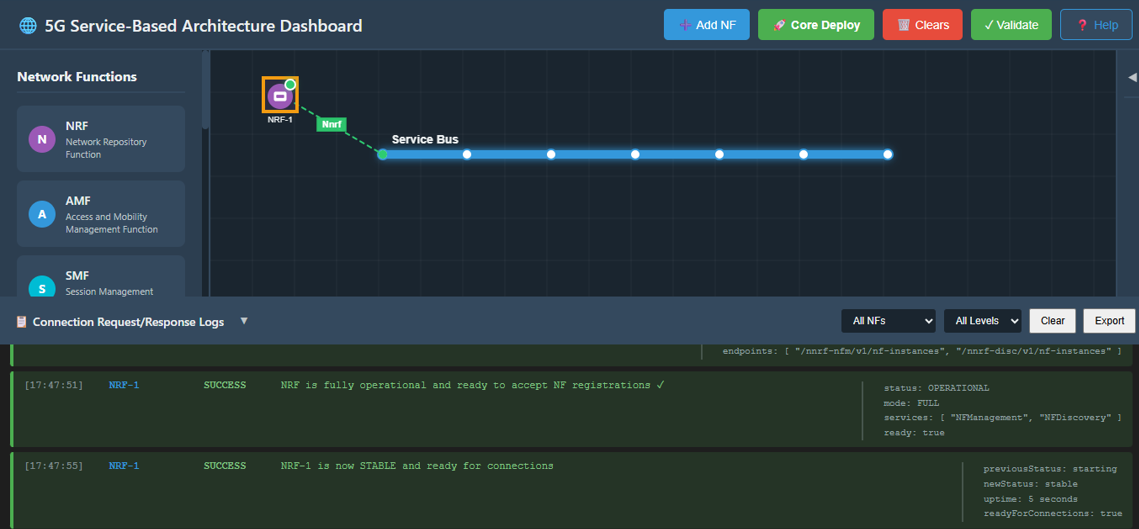Open the All Levels filter dropdown
This screenshot has height=529, width=1139.
click(982, 321)
